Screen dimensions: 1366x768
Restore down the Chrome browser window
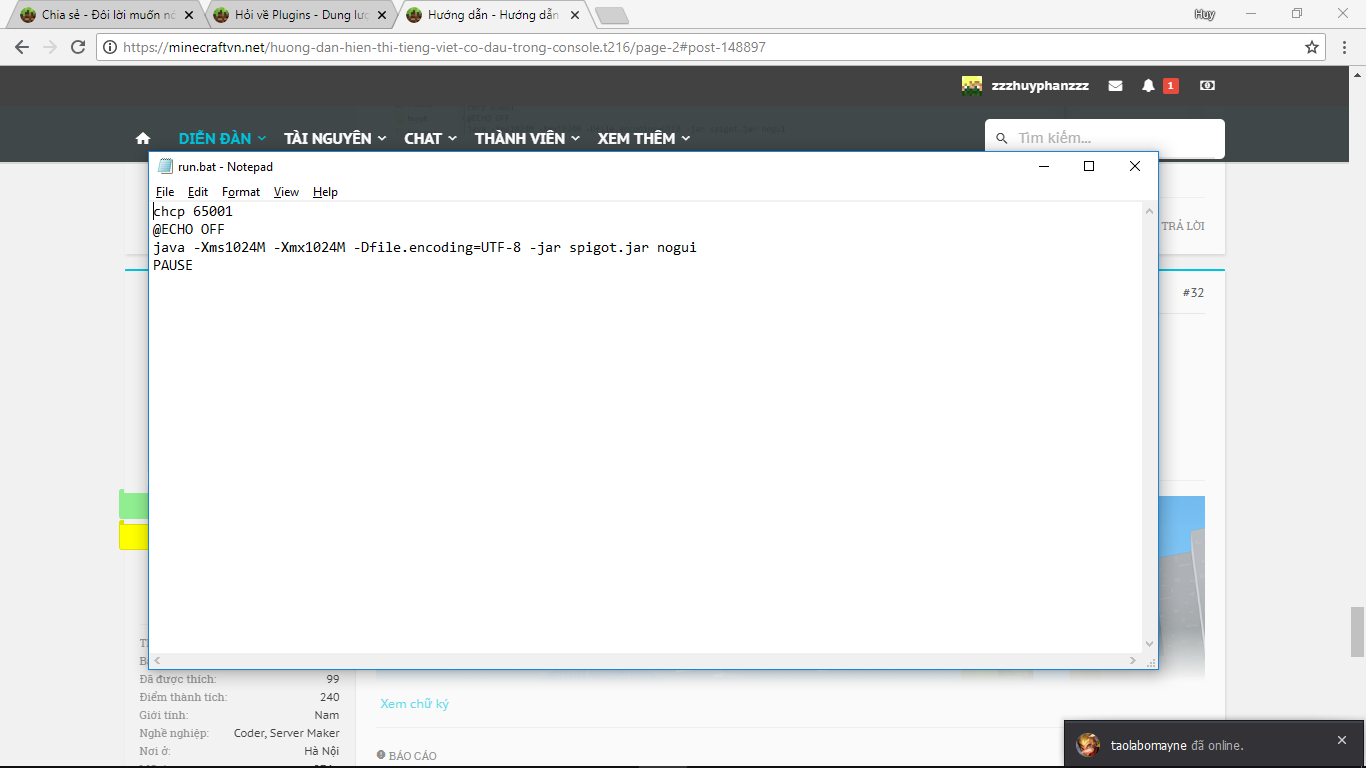(1297, 13)
